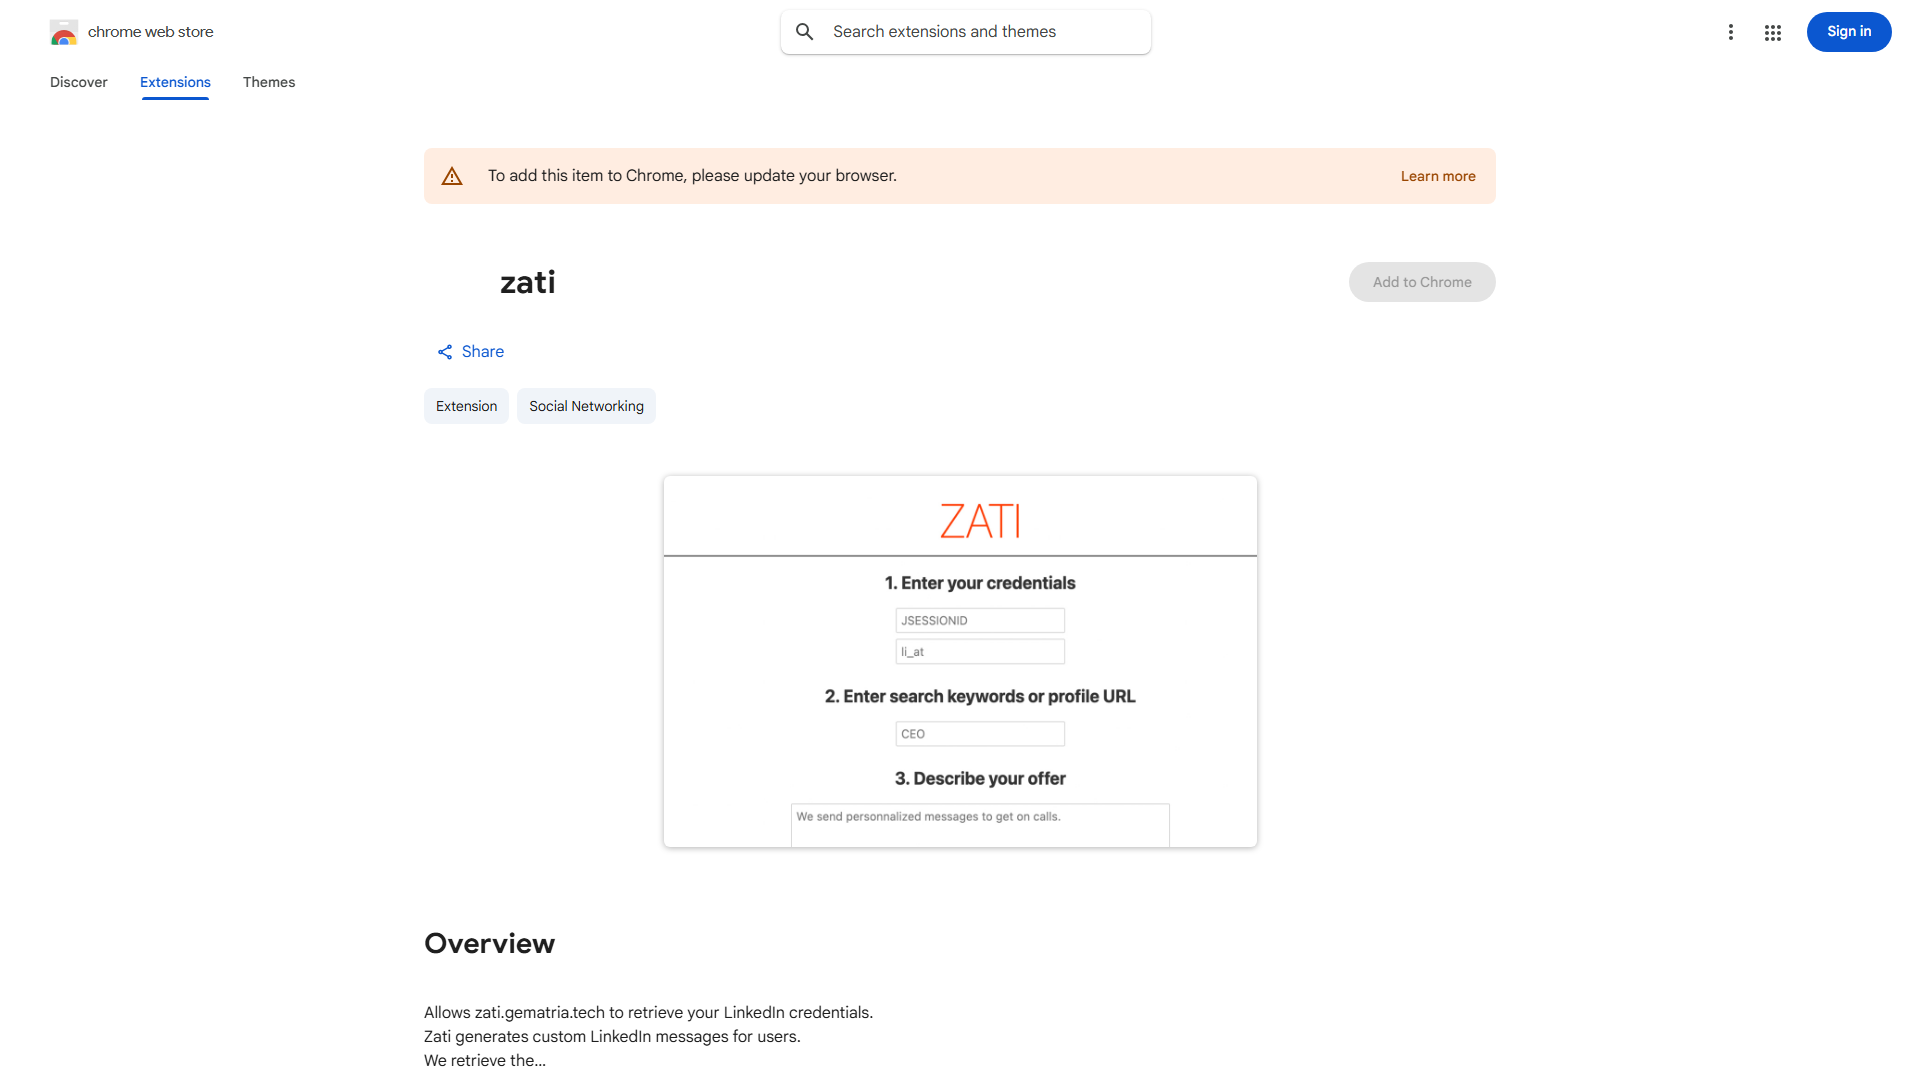Click the warning triangle icon in the banner
1920x1080 pixels.
point(452,175)
